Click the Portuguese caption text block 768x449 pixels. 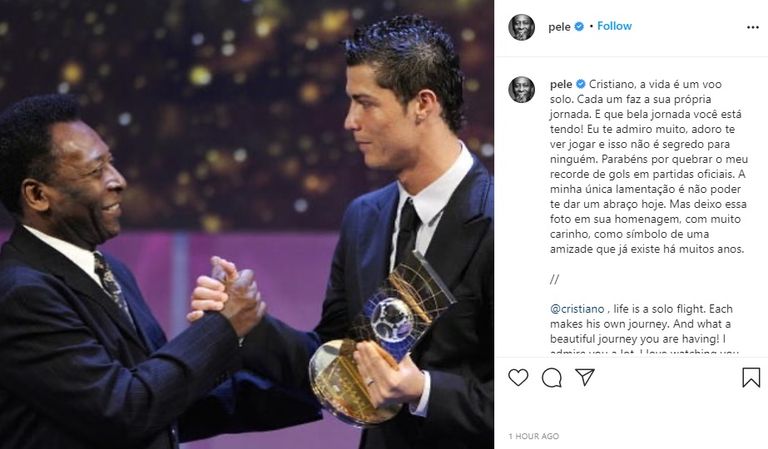point(648,166)
